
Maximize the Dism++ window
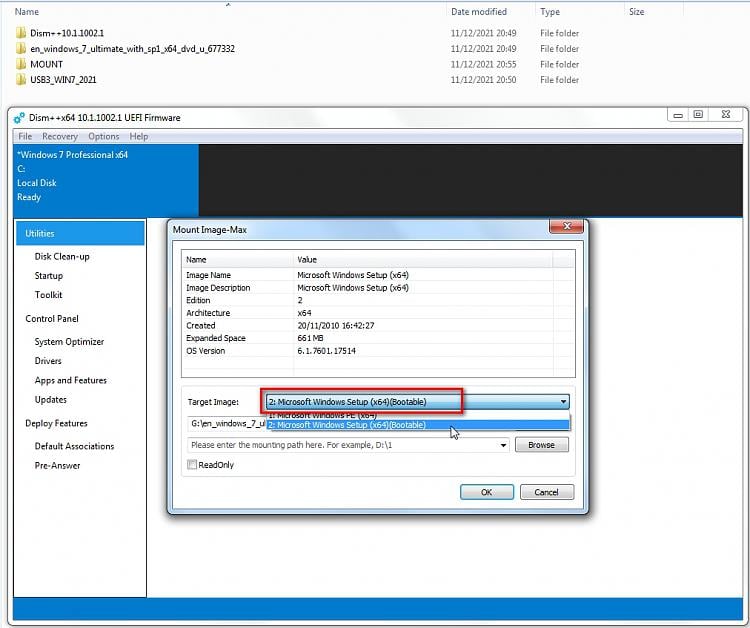point(698,115)
